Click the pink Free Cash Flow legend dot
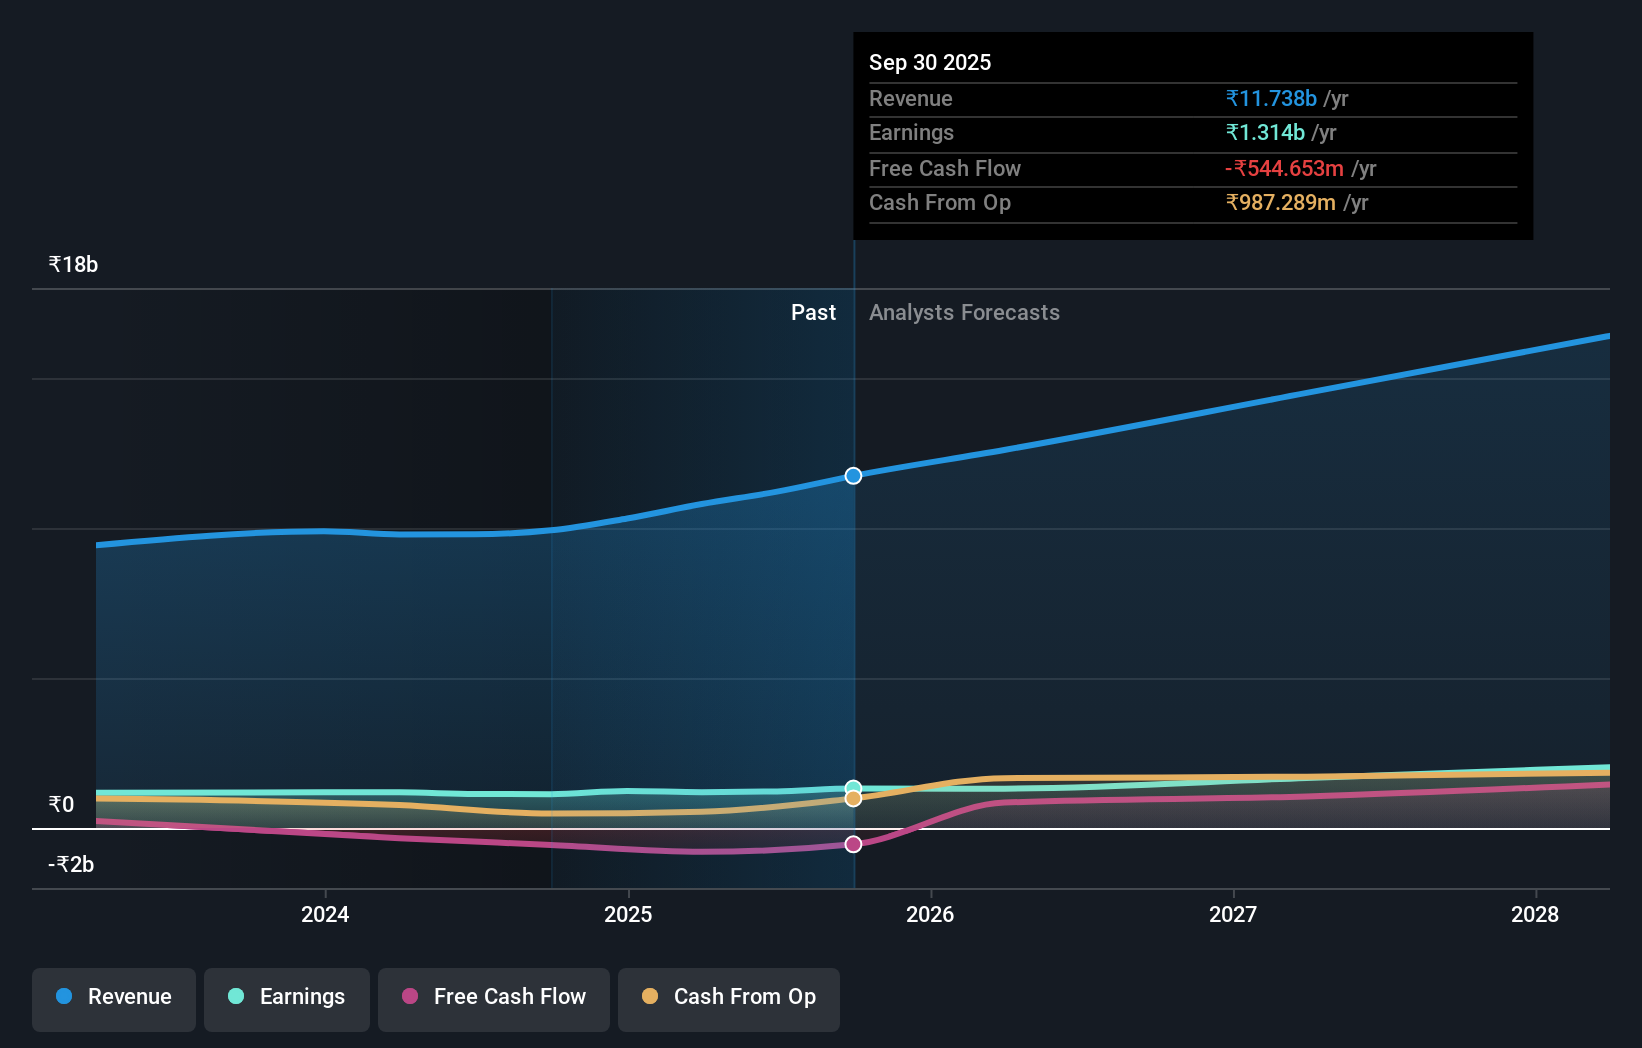The height and width of the screenshot is (1048, 1642). tap(408, 997)
